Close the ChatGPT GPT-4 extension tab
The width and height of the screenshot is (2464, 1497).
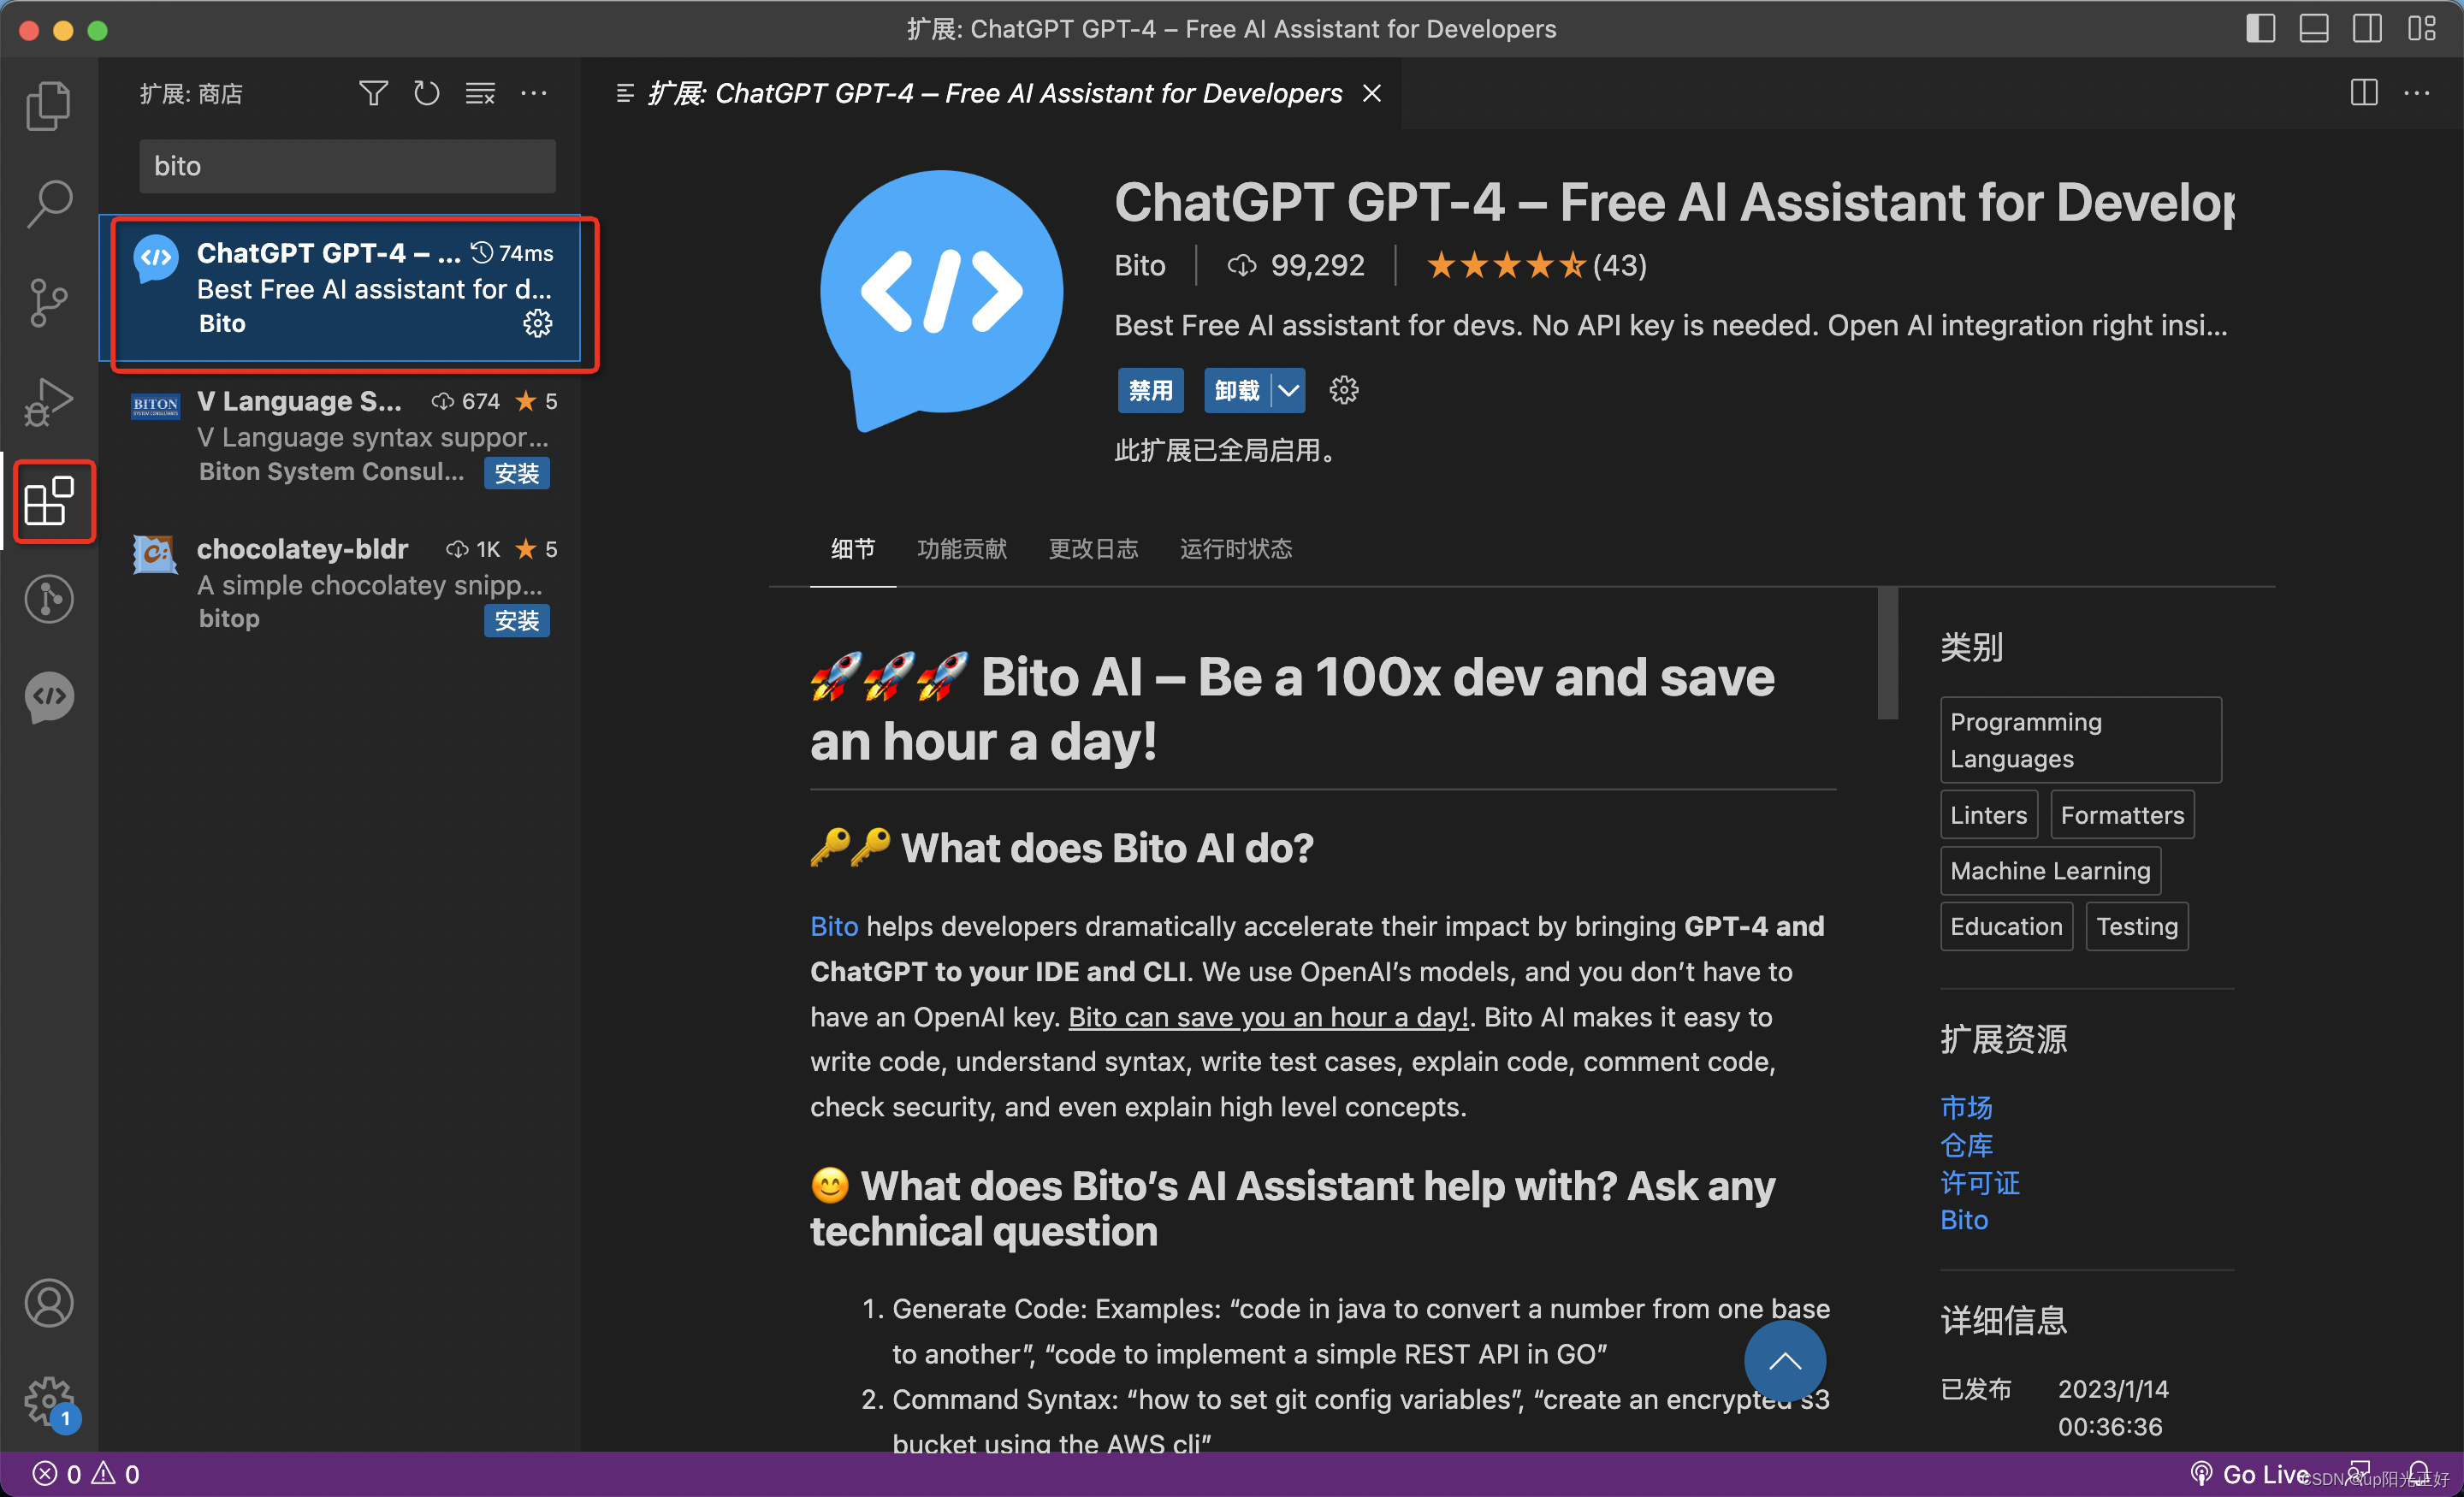[1372, 93]
